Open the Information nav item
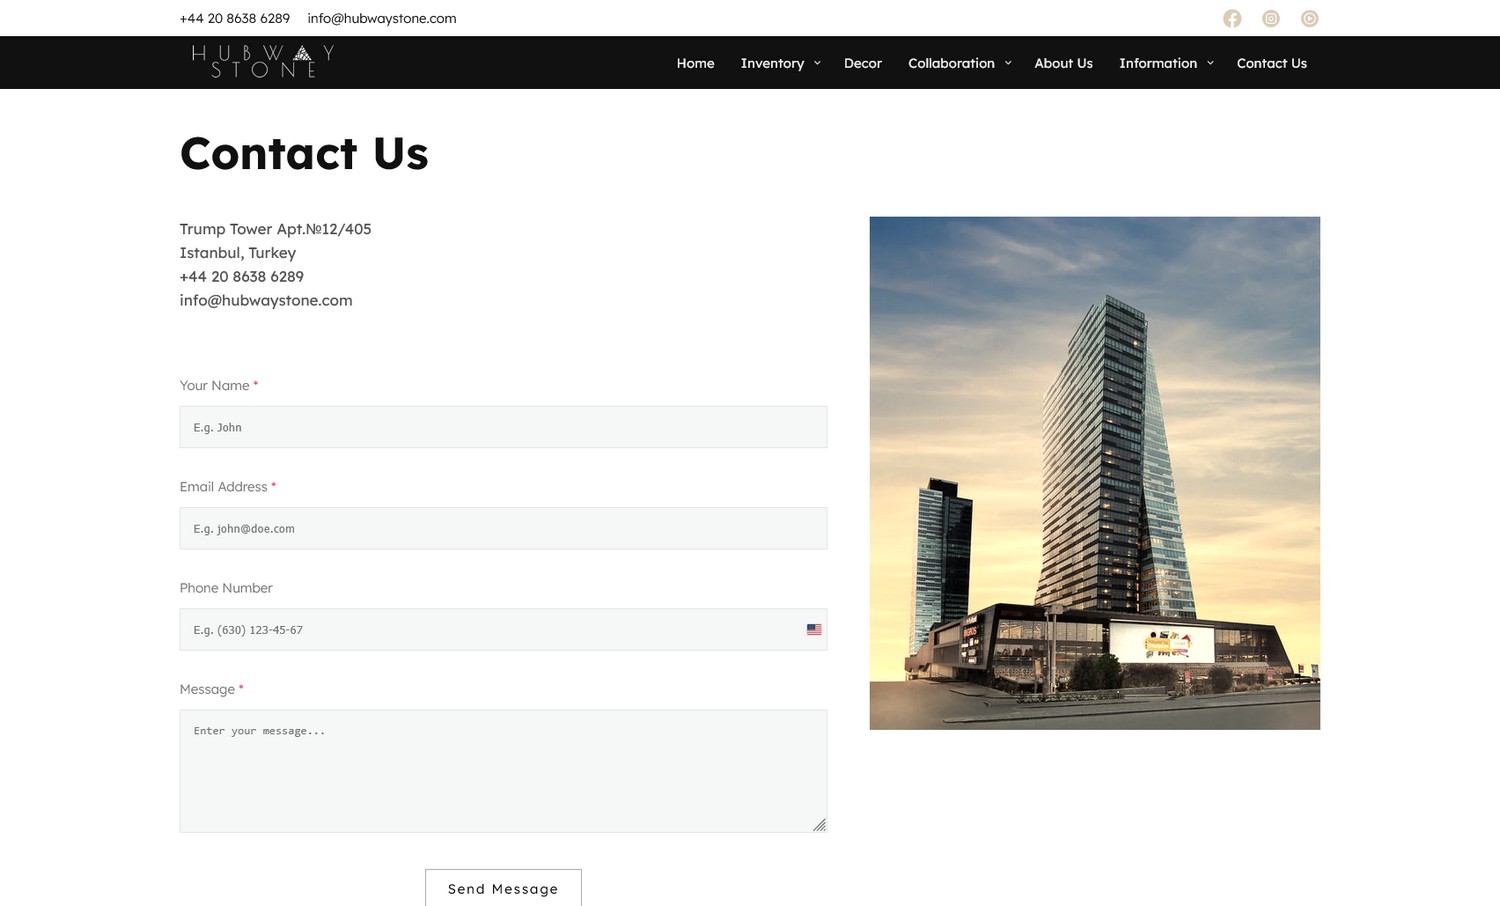Viewport: 1500px width, 906px height. (1158, 63)
